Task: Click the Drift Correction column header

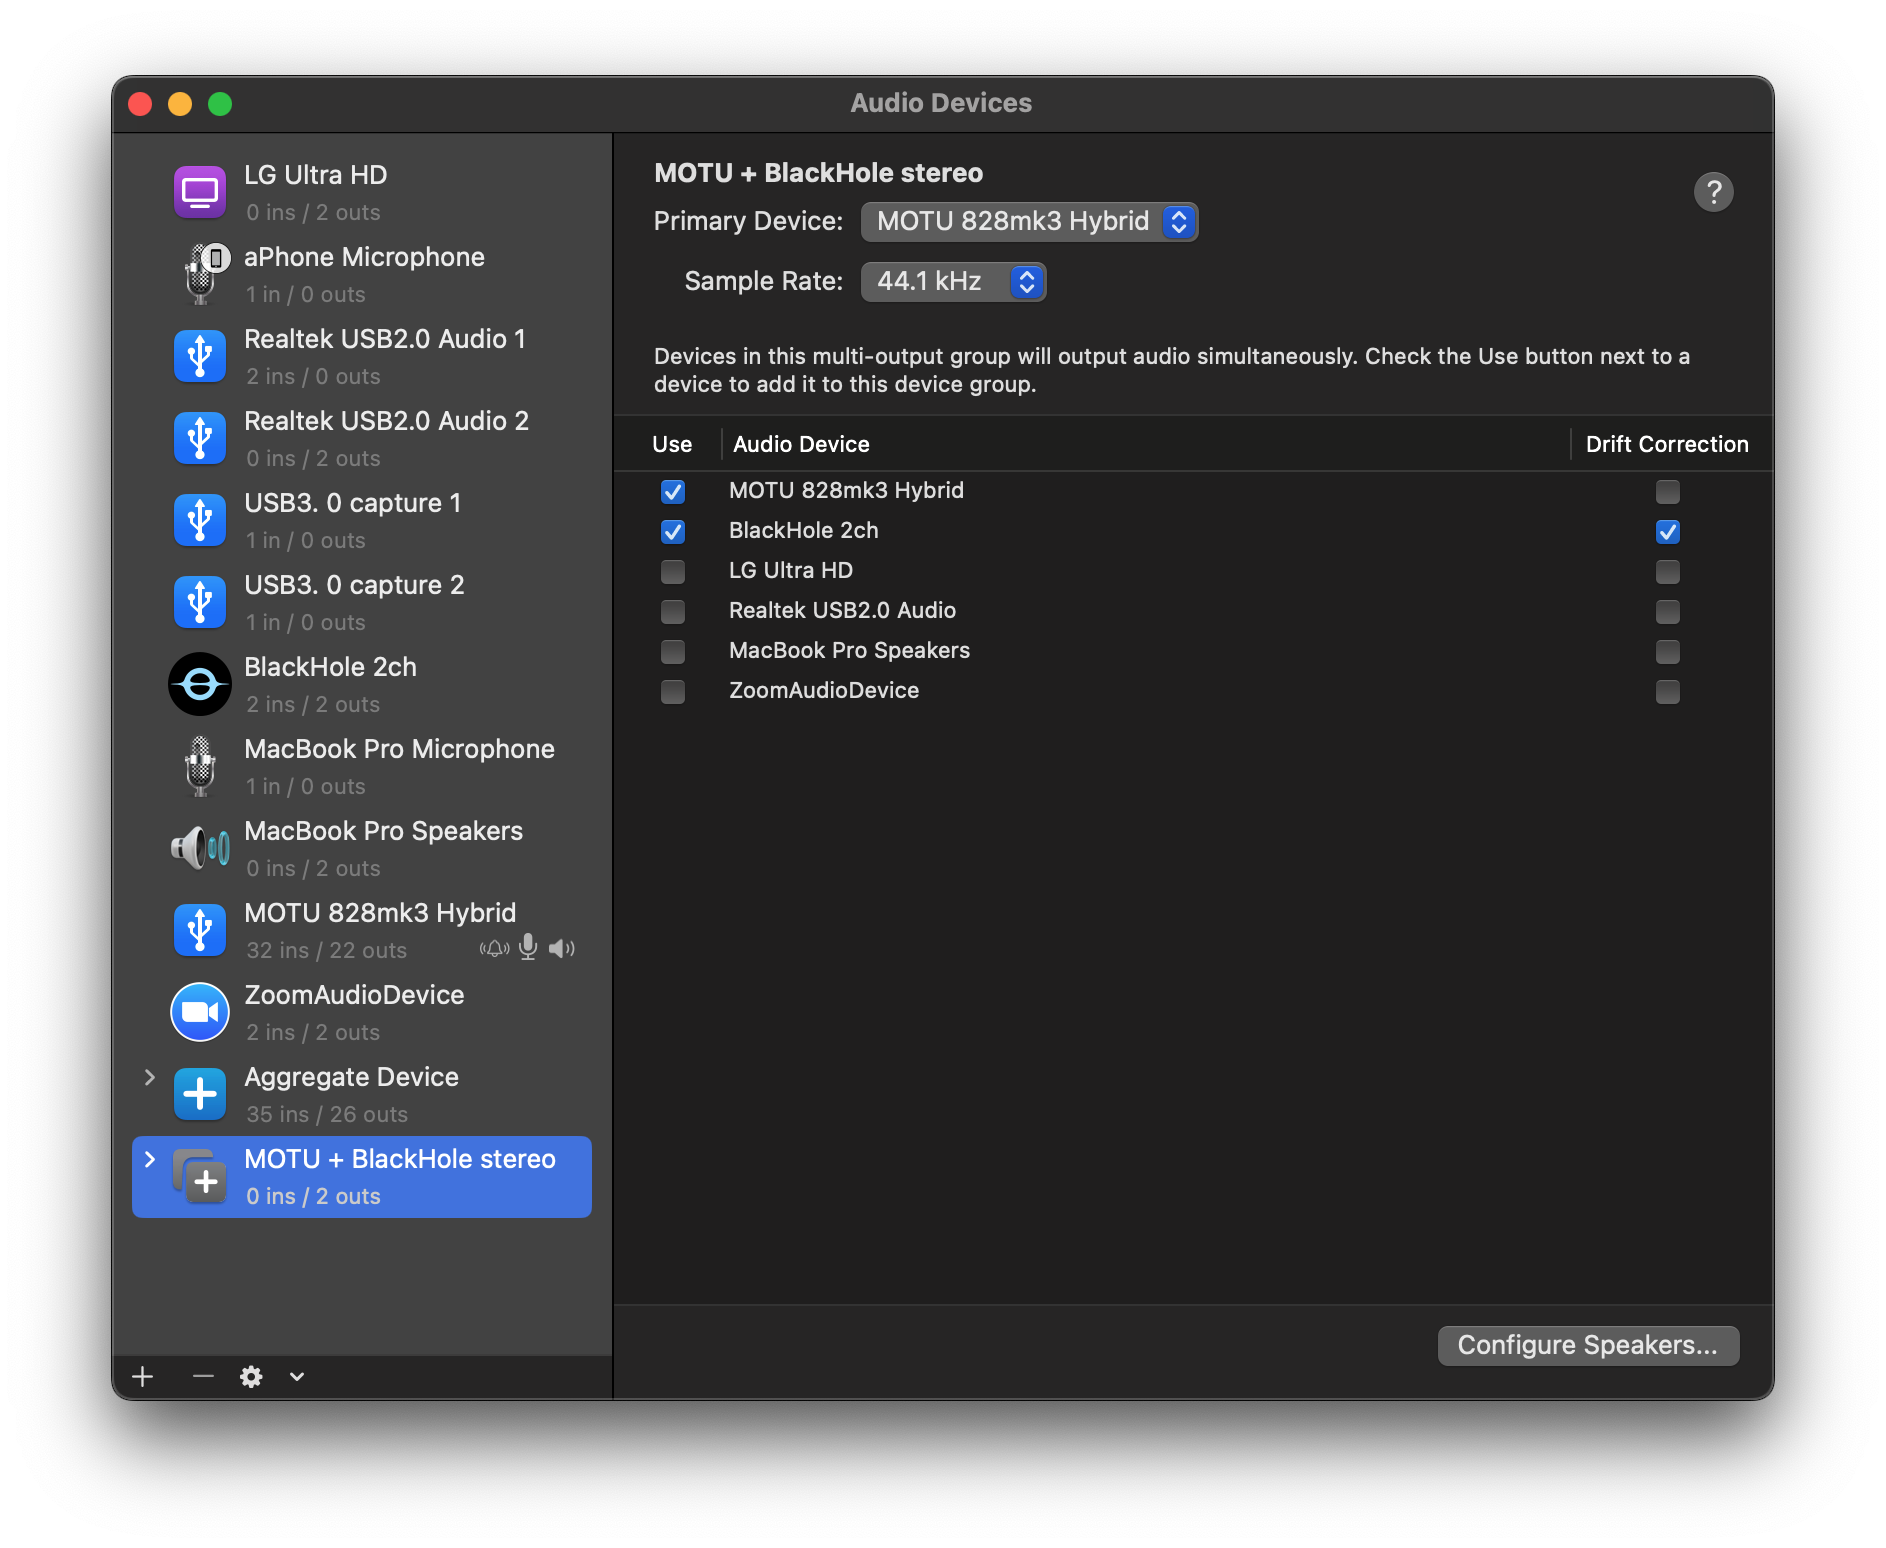Action: click(x=1666, y=444)
